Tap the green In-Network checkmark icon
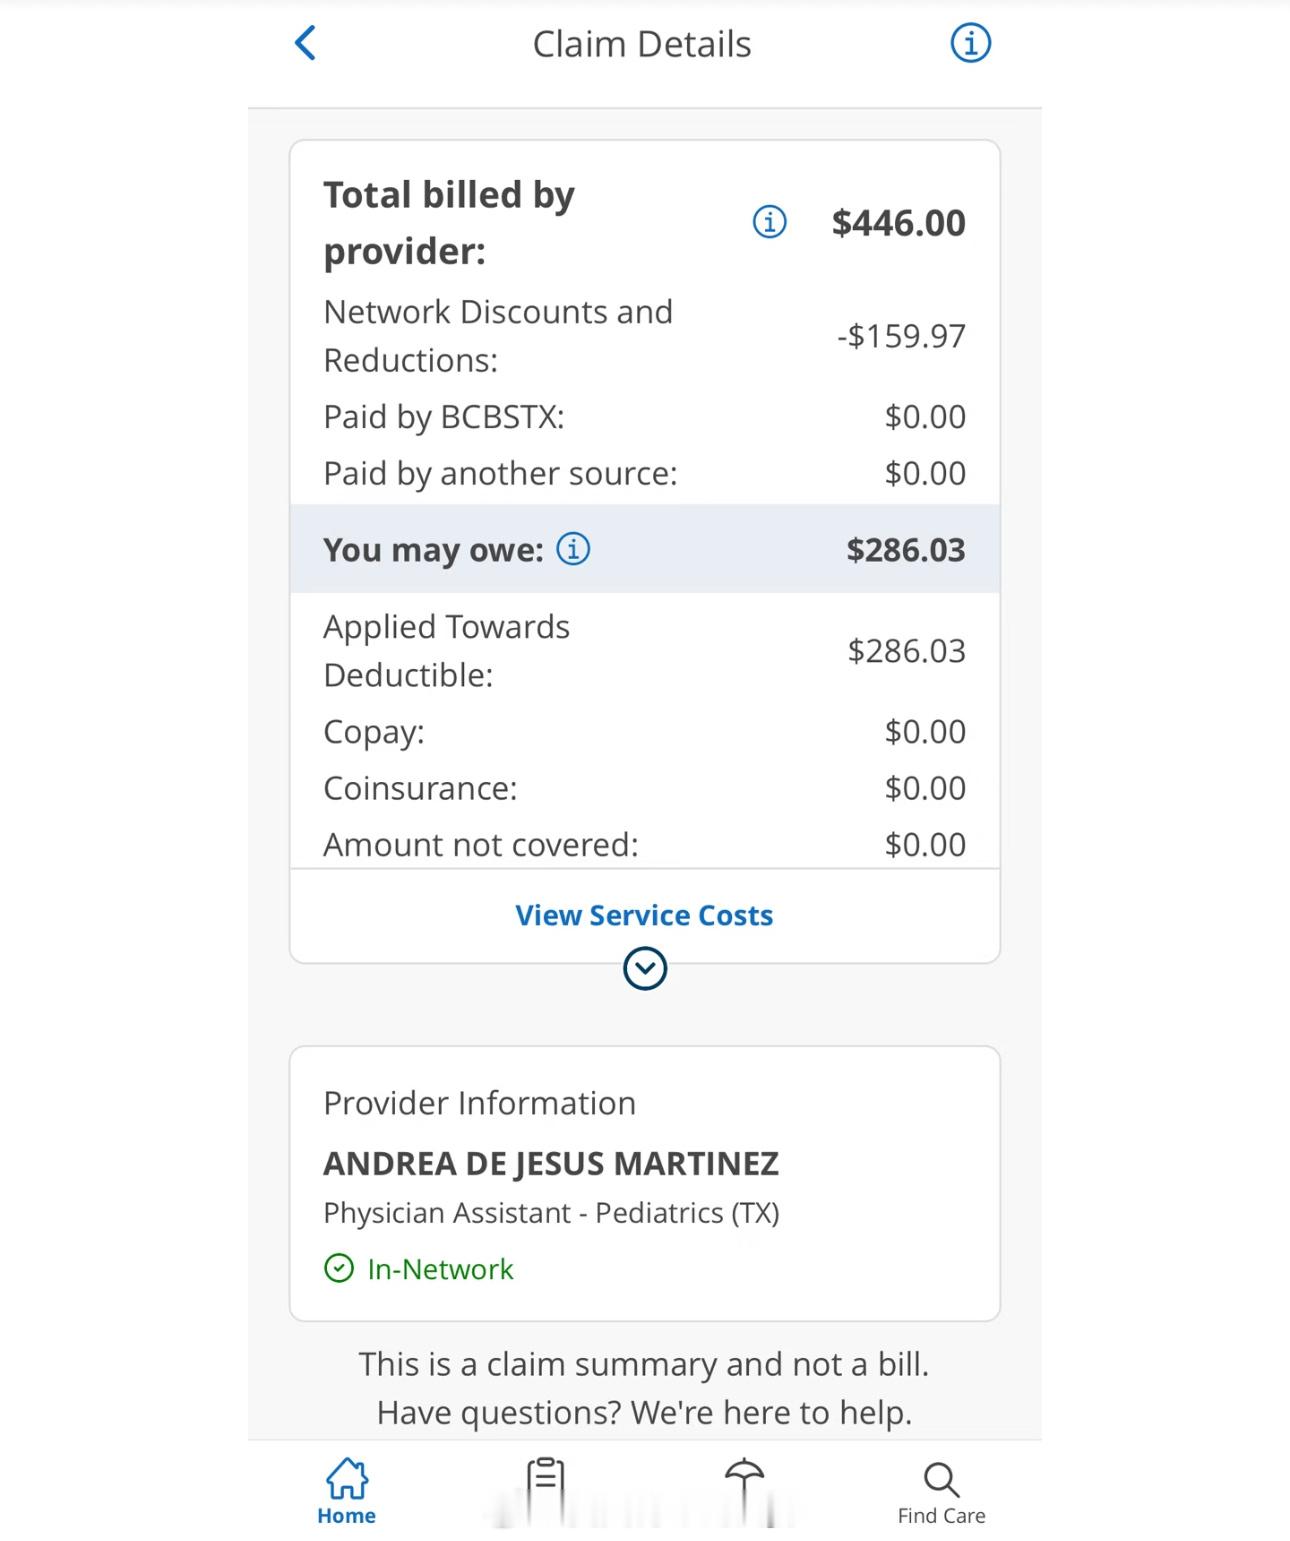The height and width of the screenshot is (1541, 1290). point(339,1268)
